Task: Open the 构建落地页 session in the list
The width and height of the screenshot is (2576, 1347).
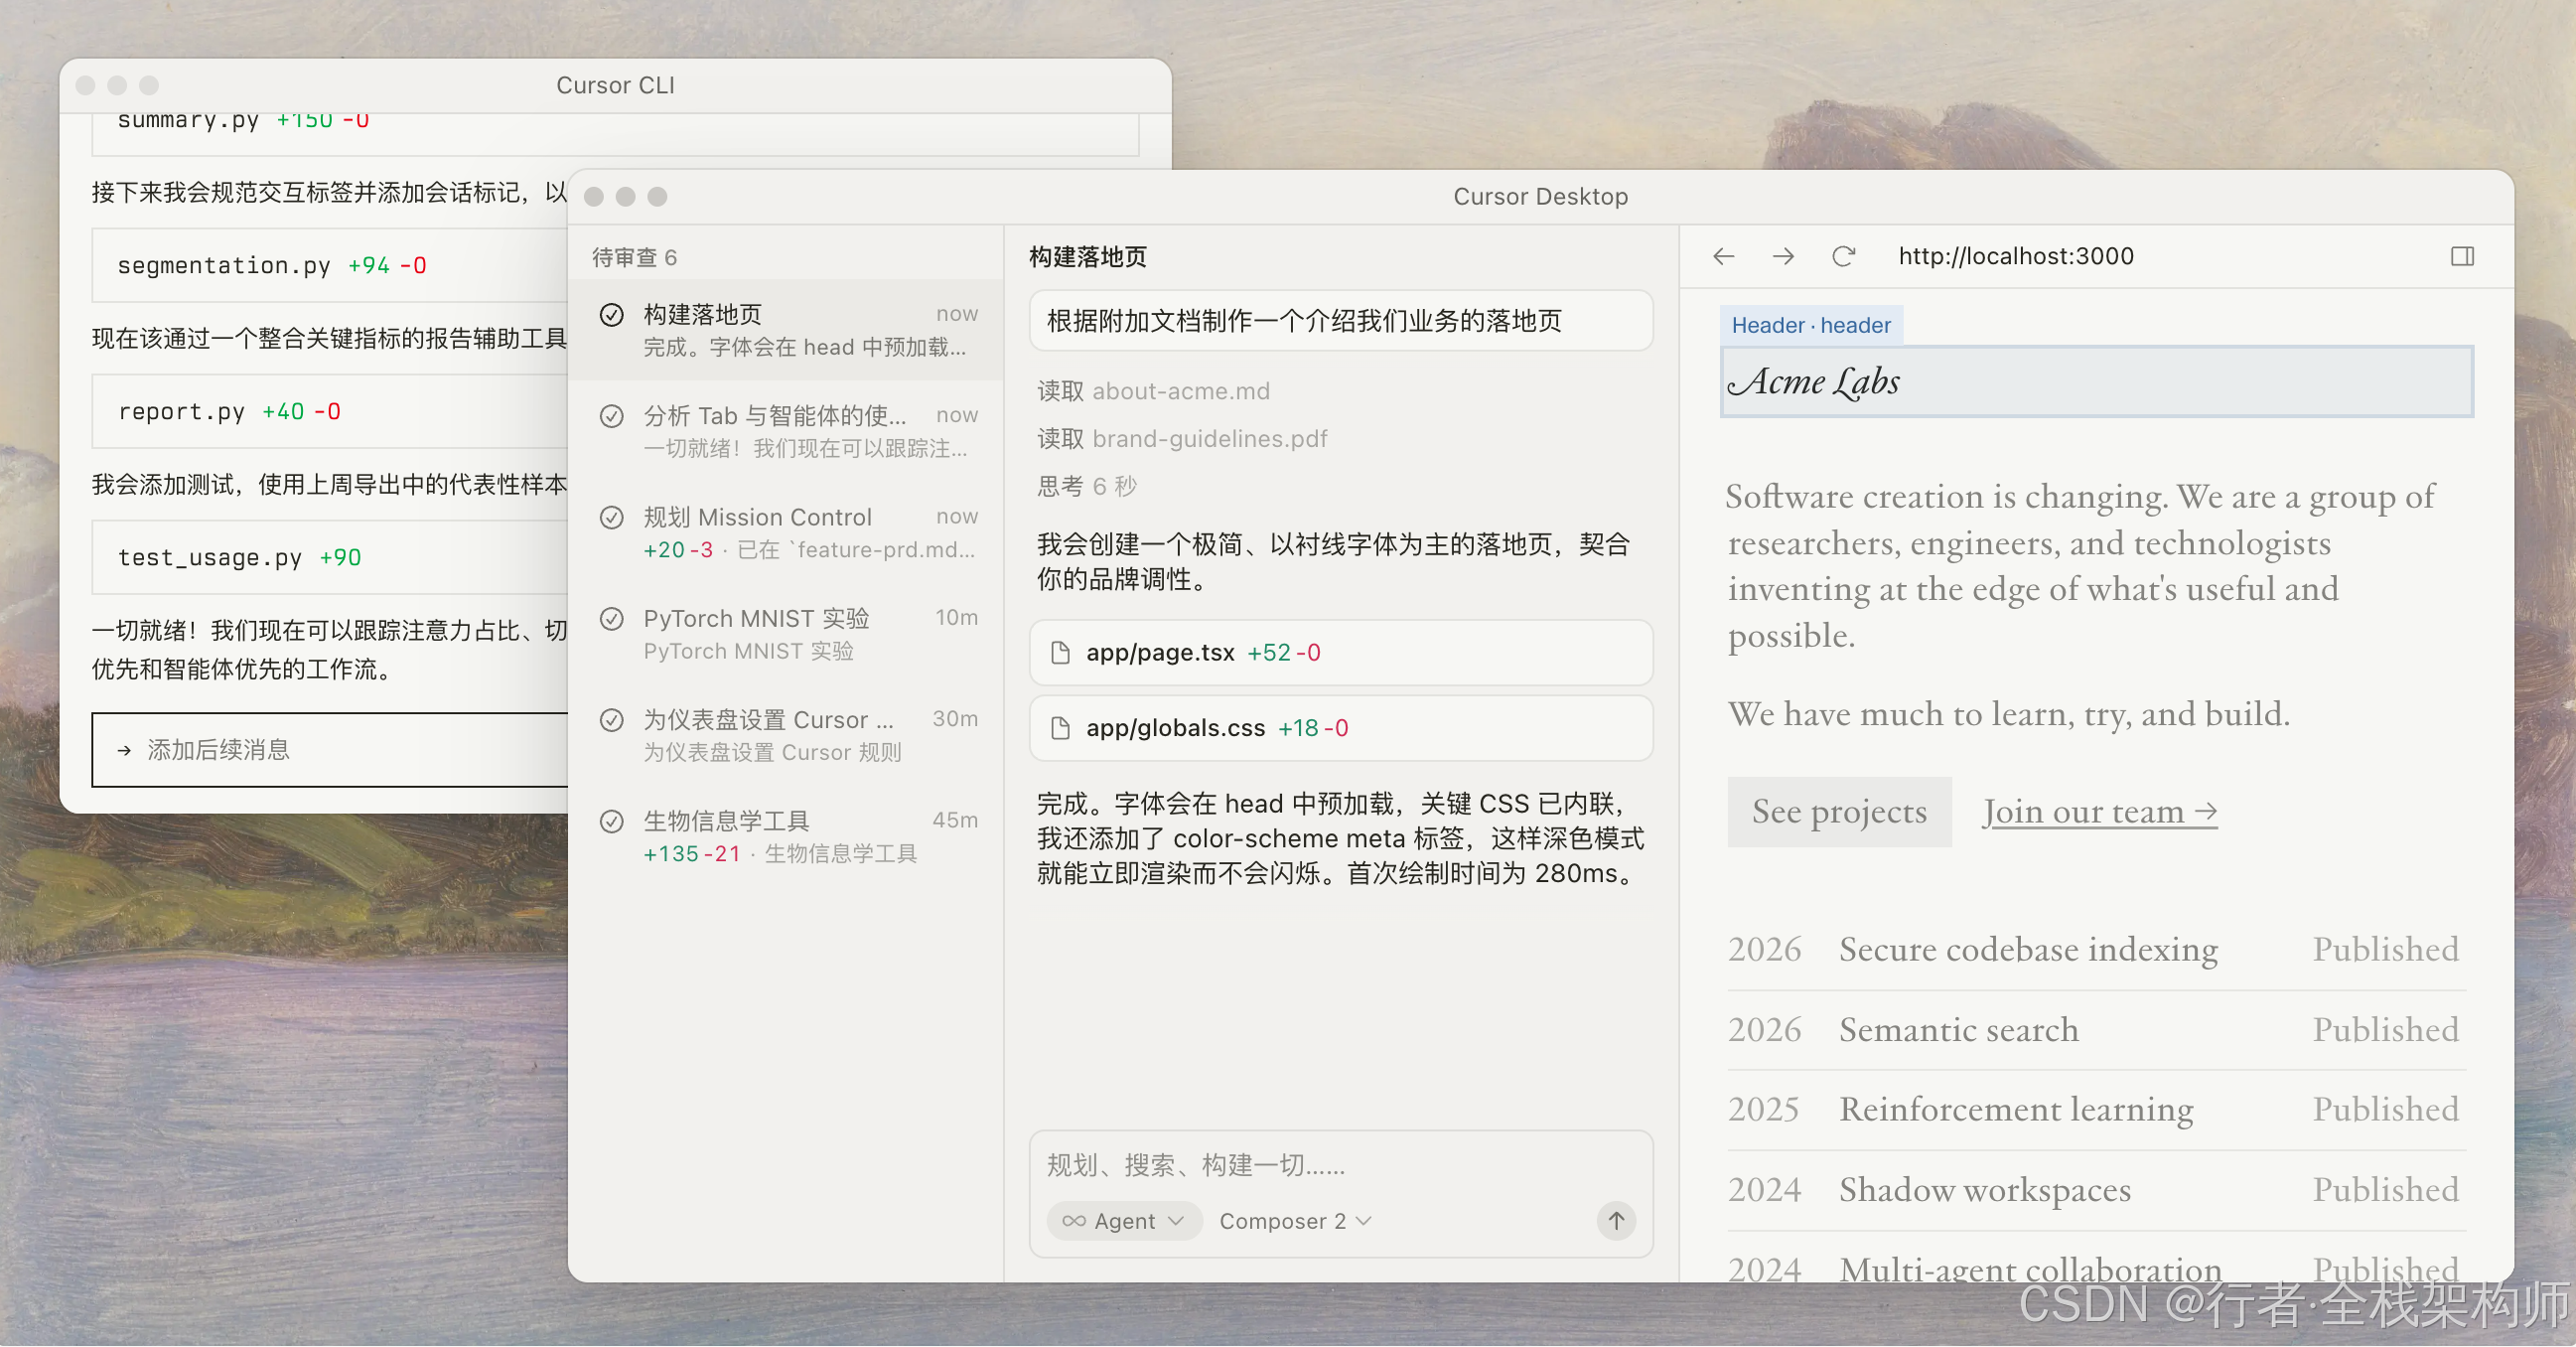Action: 786,330
